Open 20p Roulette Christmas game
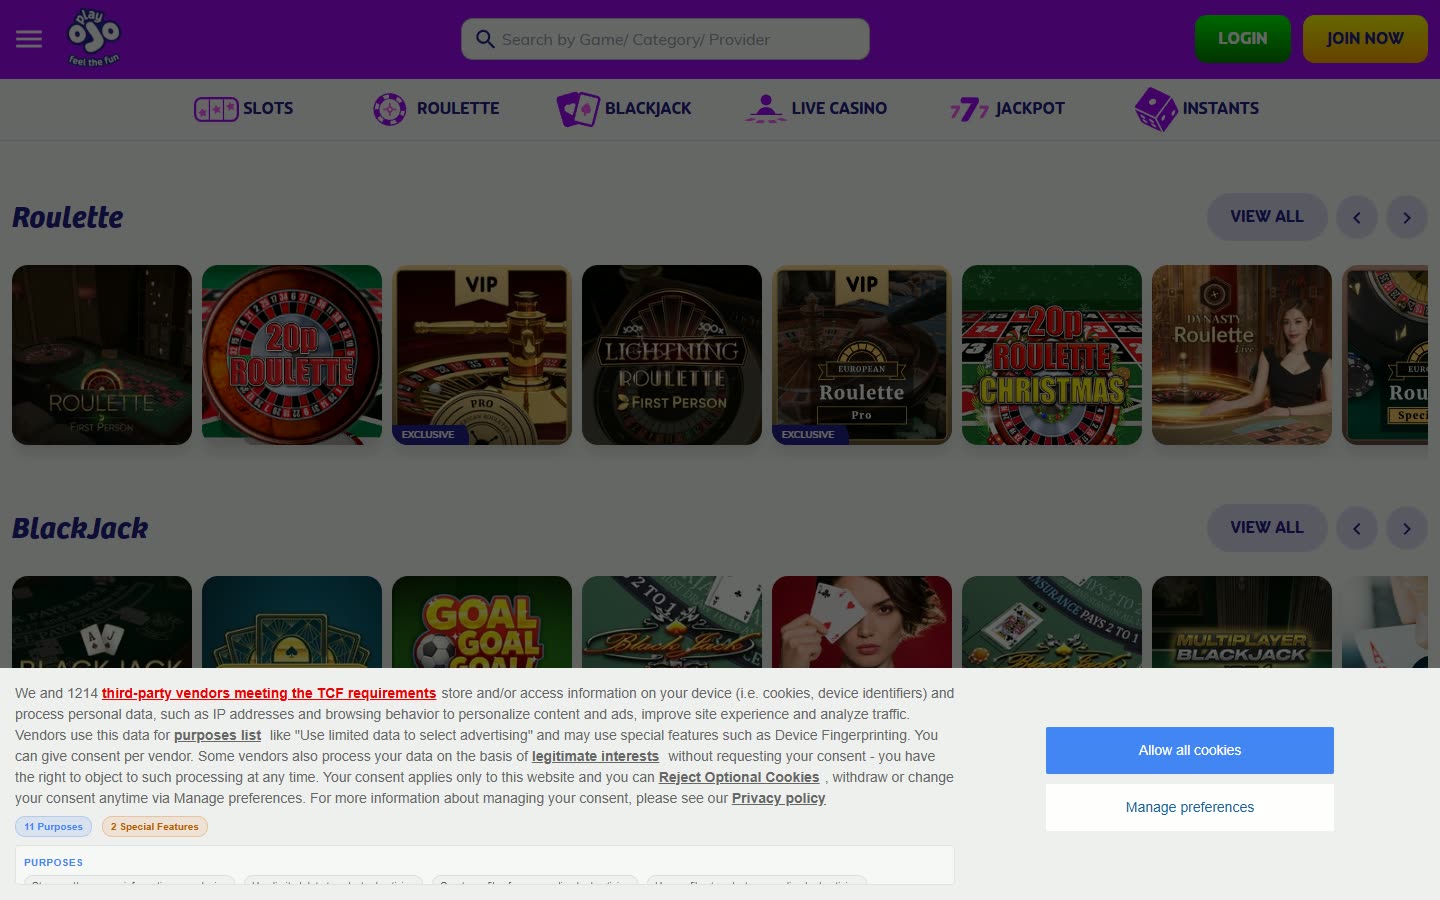Viewport: 1440px width, 900px height. click(x=1052, y=355)
